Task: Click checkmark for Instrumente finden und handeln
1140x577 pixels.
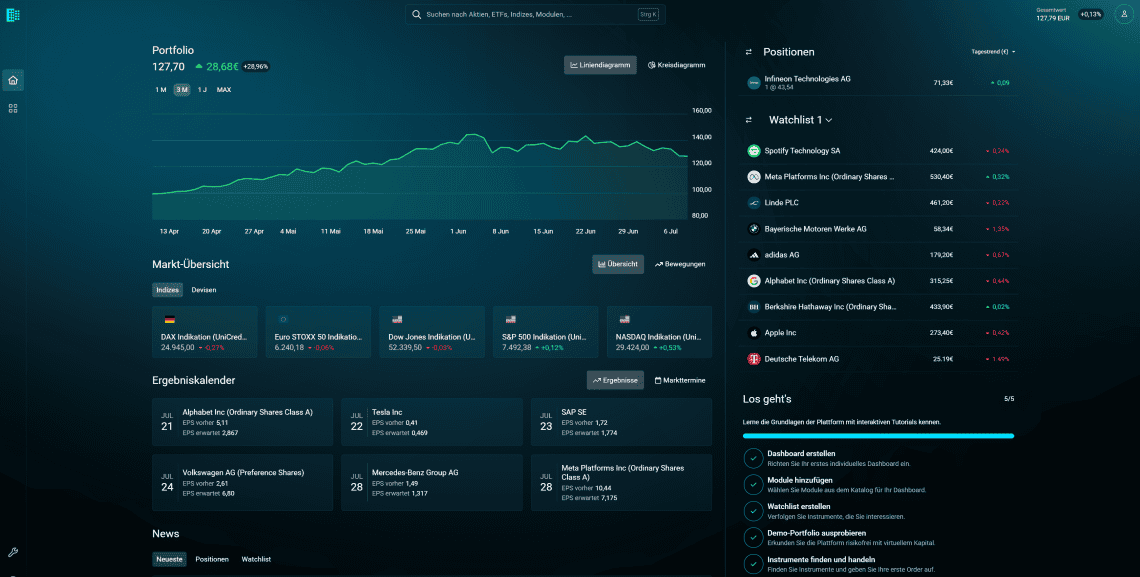Action: 753,564
